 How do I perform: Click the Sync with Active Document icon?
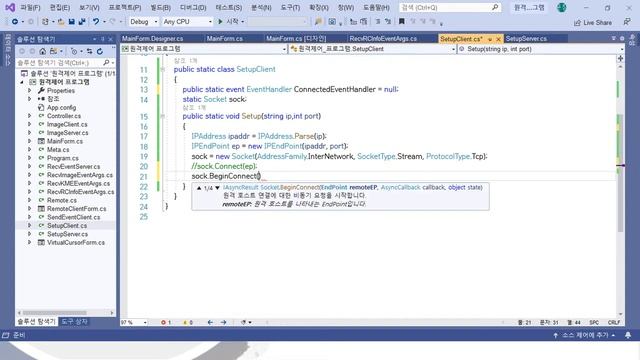[89, 51]
